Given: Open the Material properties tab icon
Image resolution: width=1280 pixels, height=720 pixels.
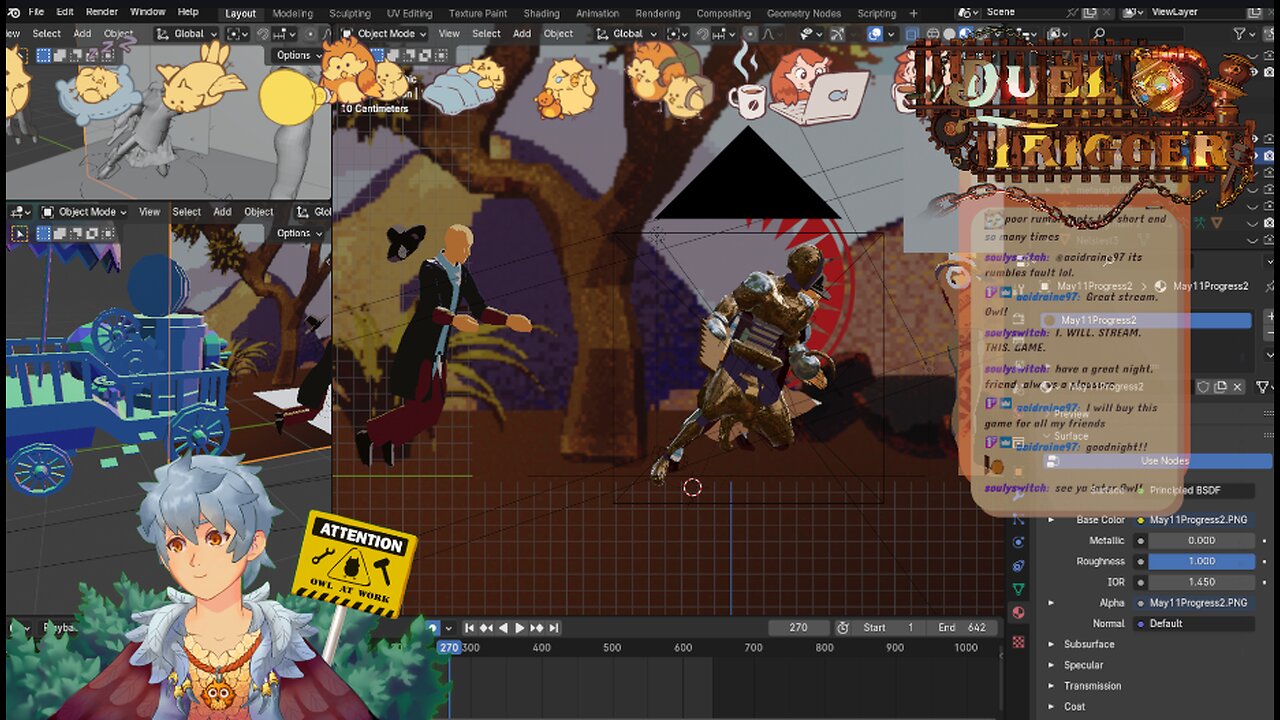Looking at the screenshot, I should (x=1019, y=613).
